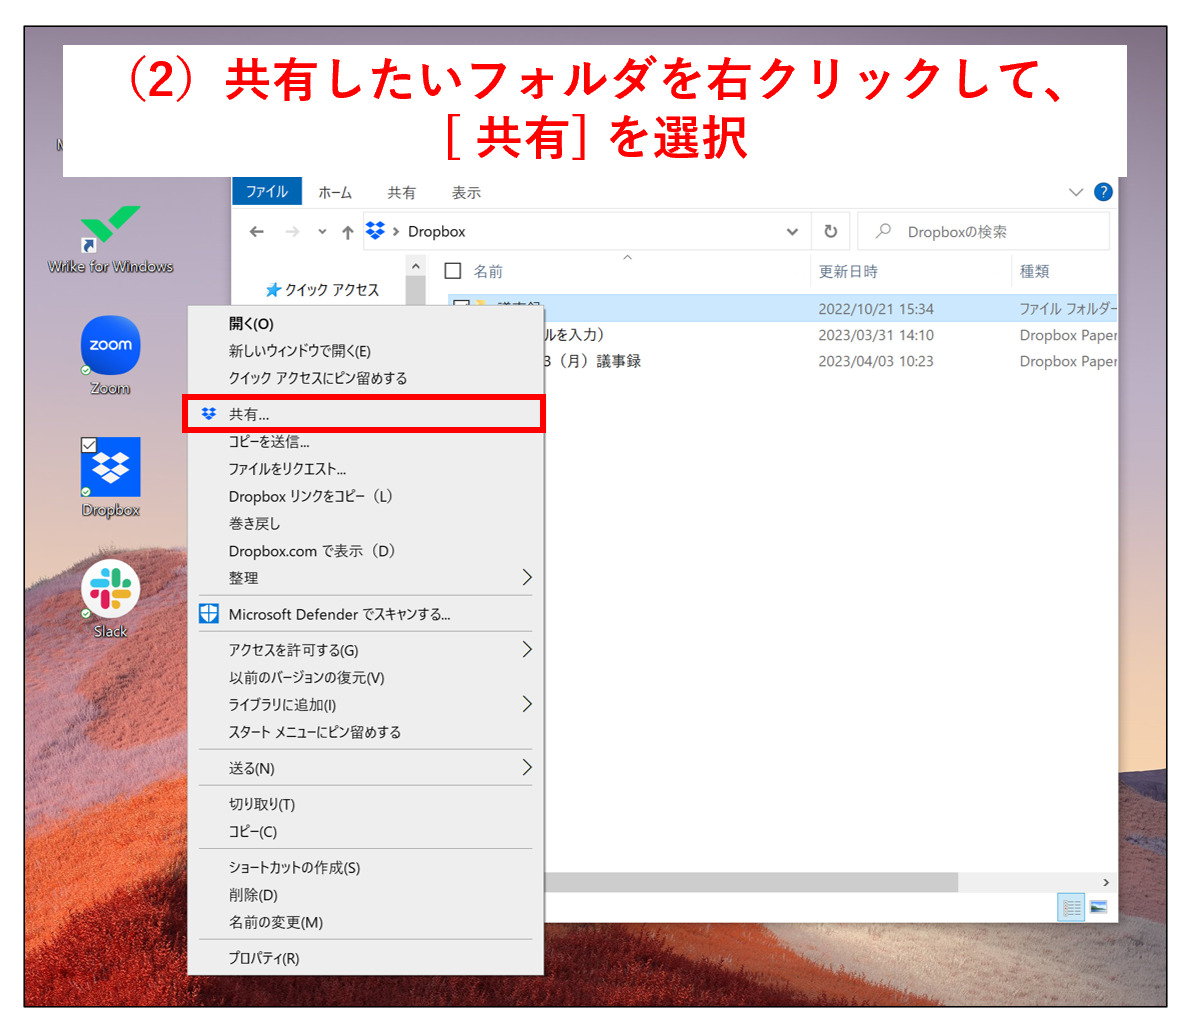Choose クイック アクセスにピン留めする
The image size is (1179, 1020).
[x=365, y=378]
